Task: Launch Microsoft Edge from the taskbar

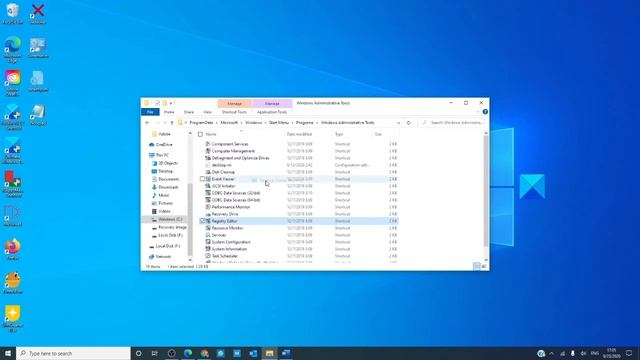Action: click(x=188, y=353)
